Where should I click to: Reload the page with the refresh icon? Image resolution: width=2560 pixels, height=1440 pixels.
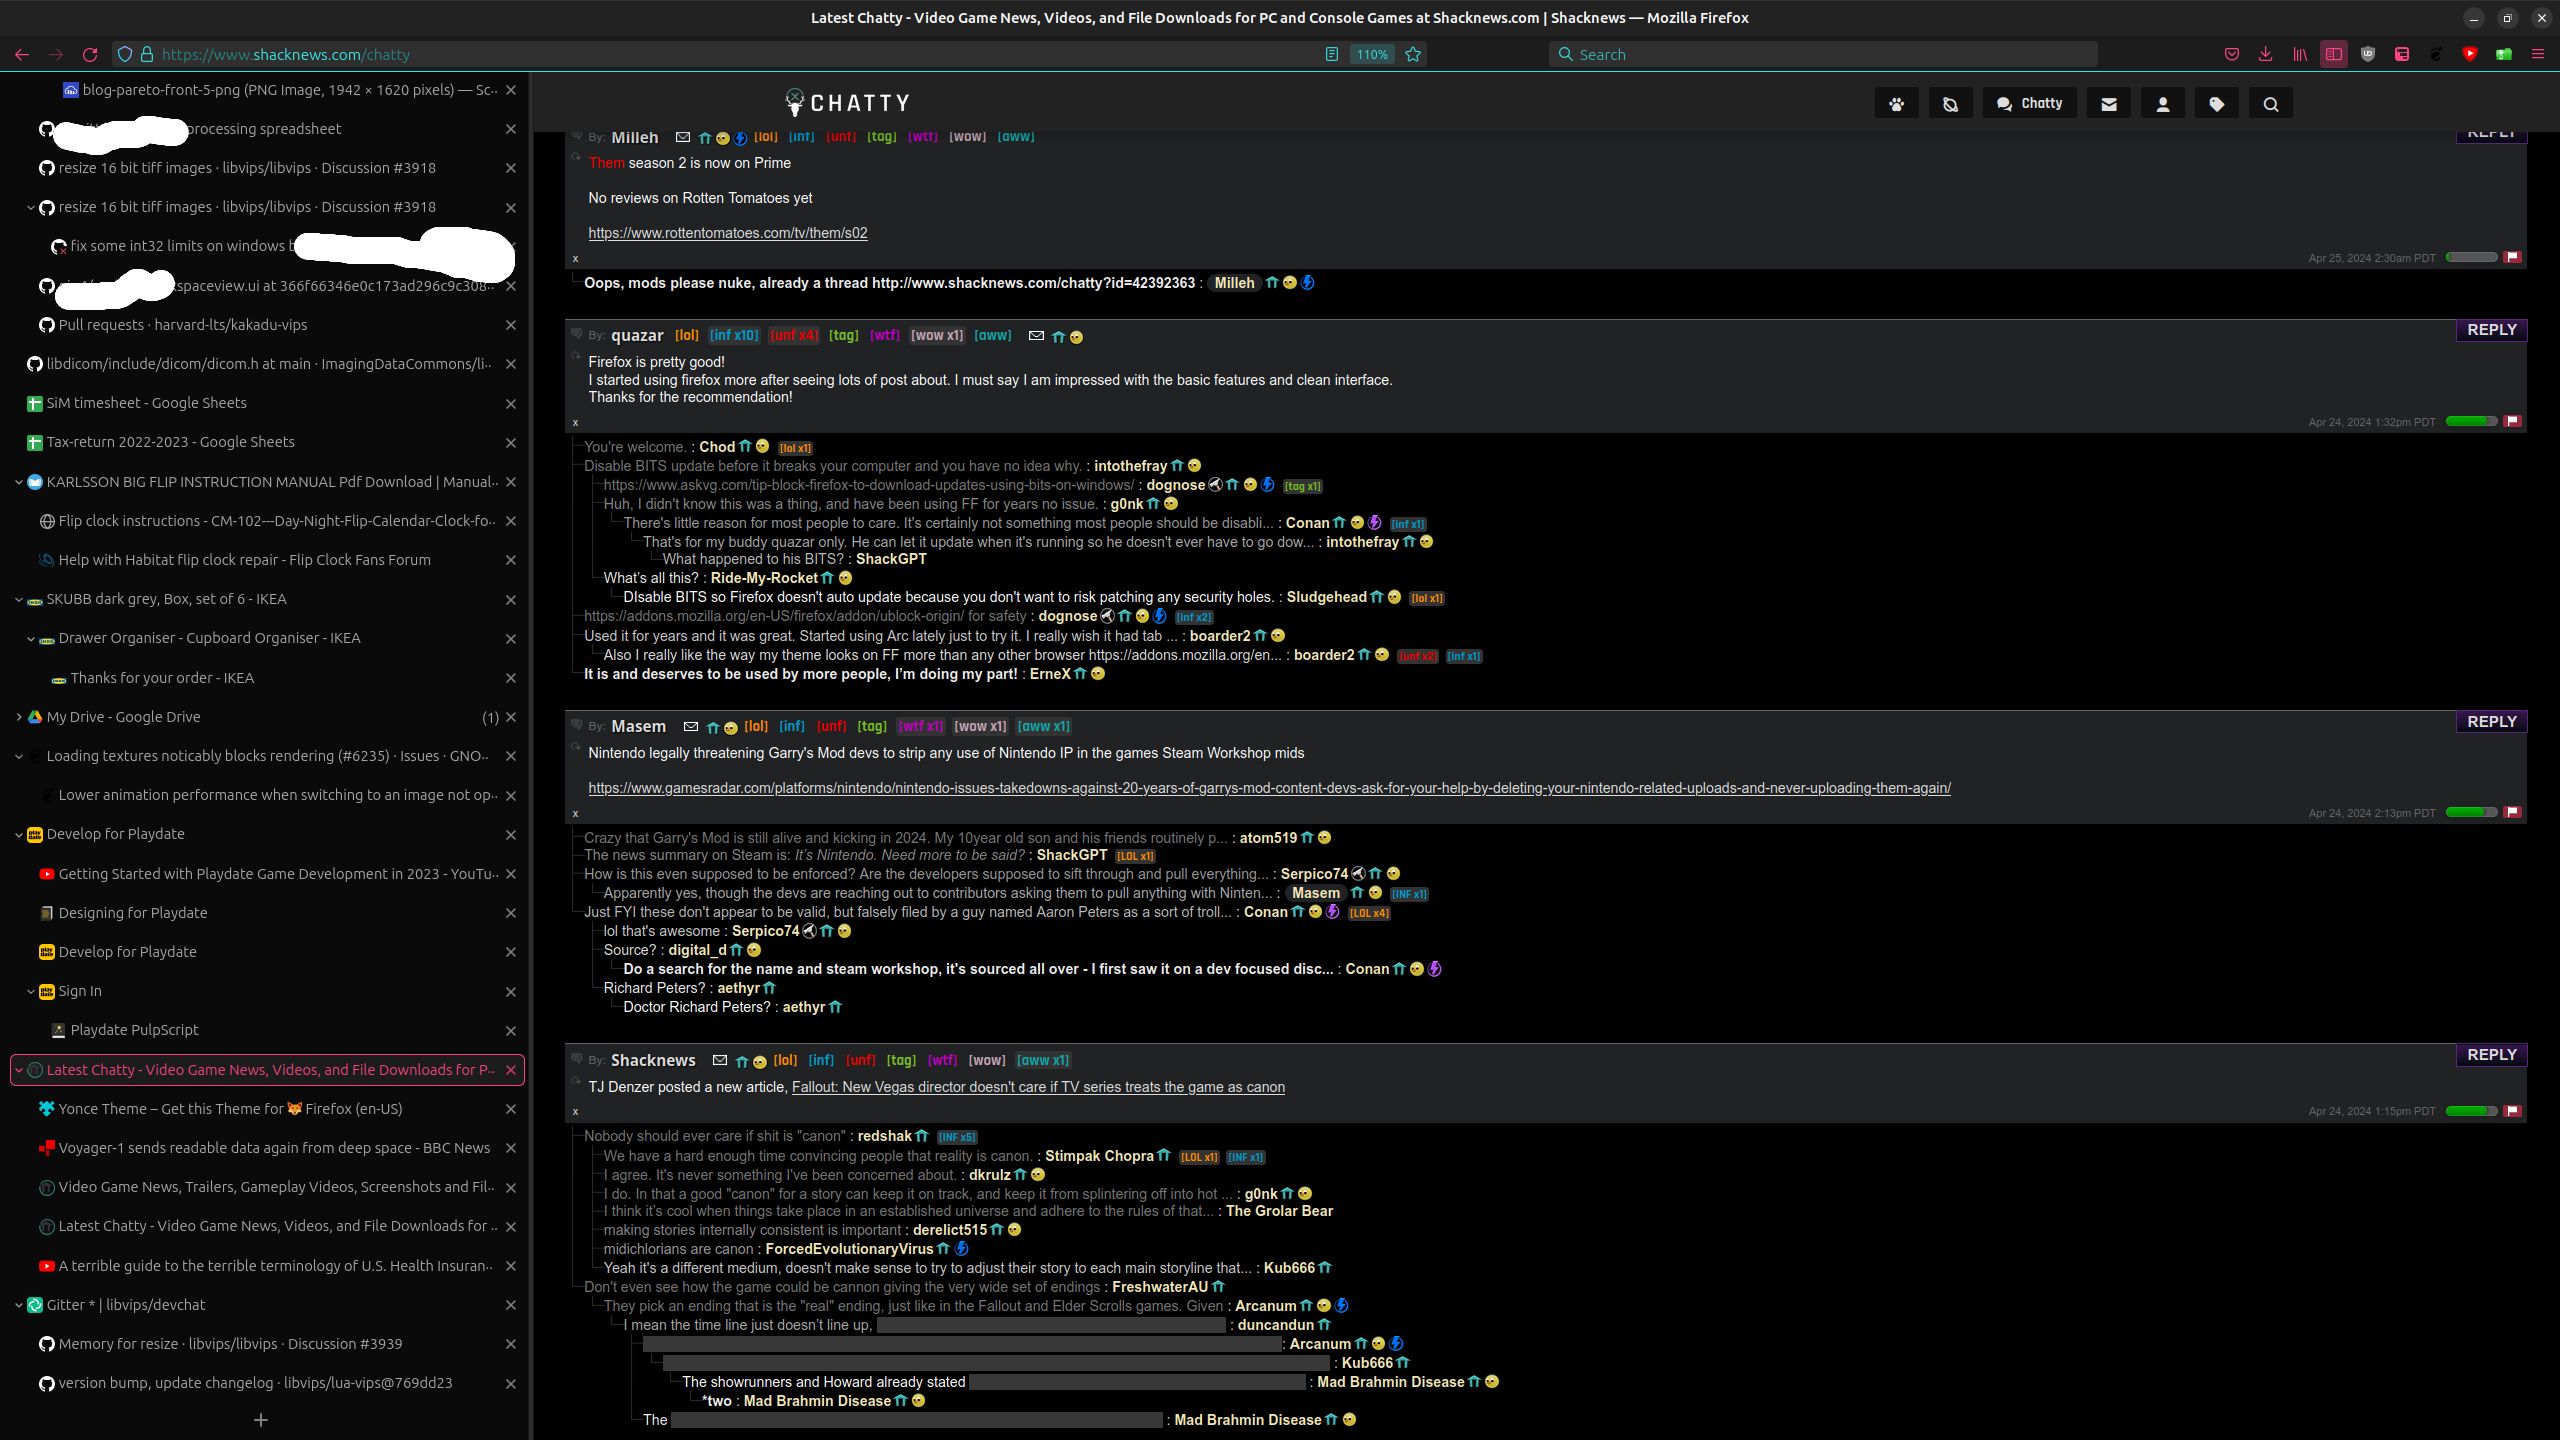tap(90, 54)
